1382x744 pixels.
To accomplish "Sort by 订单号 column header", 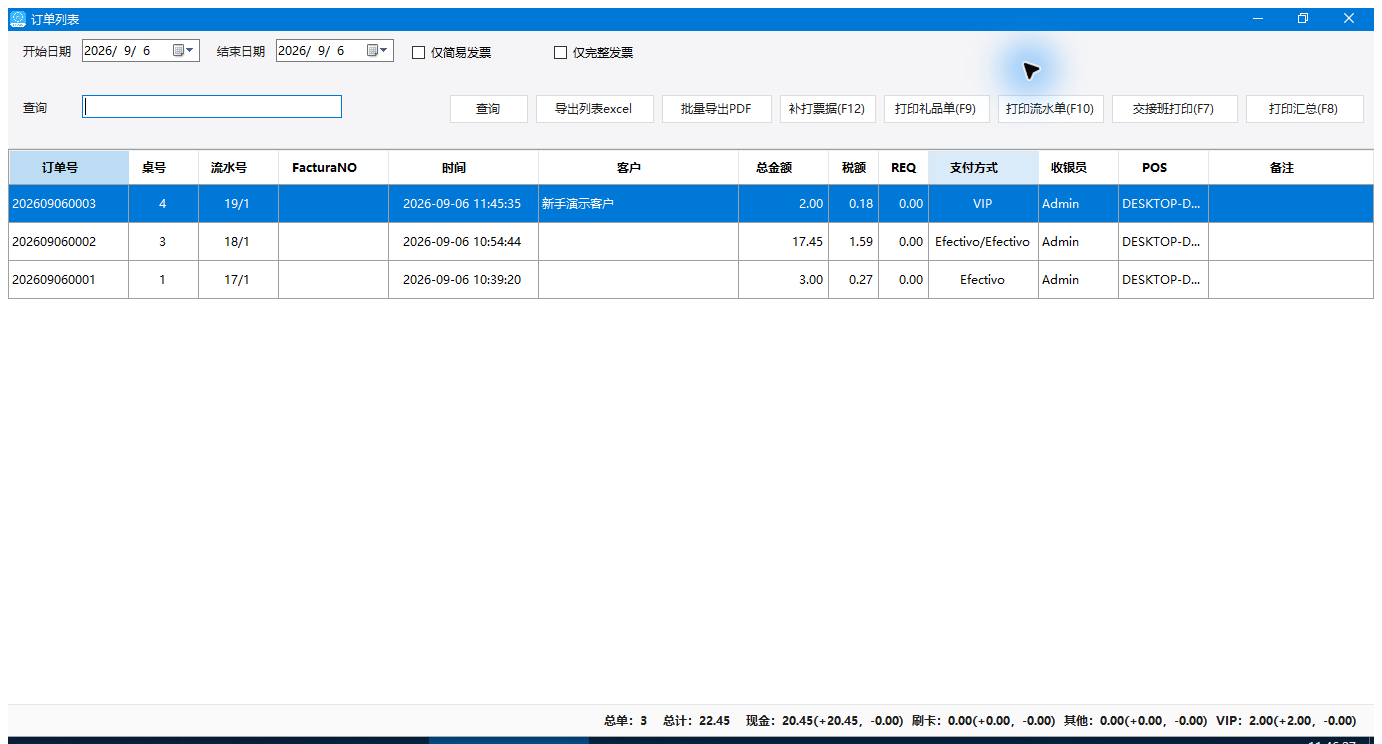I will point(69,168).
